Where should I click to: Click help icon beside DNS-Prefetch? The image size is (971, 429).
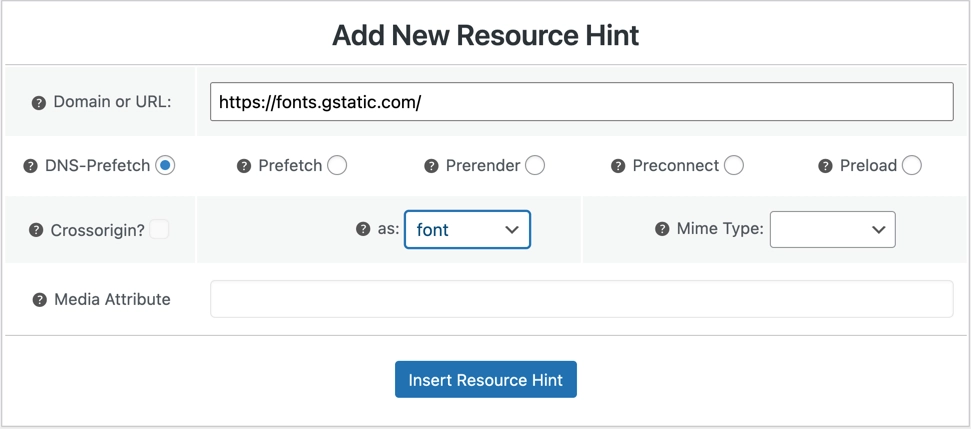[31, 166]
